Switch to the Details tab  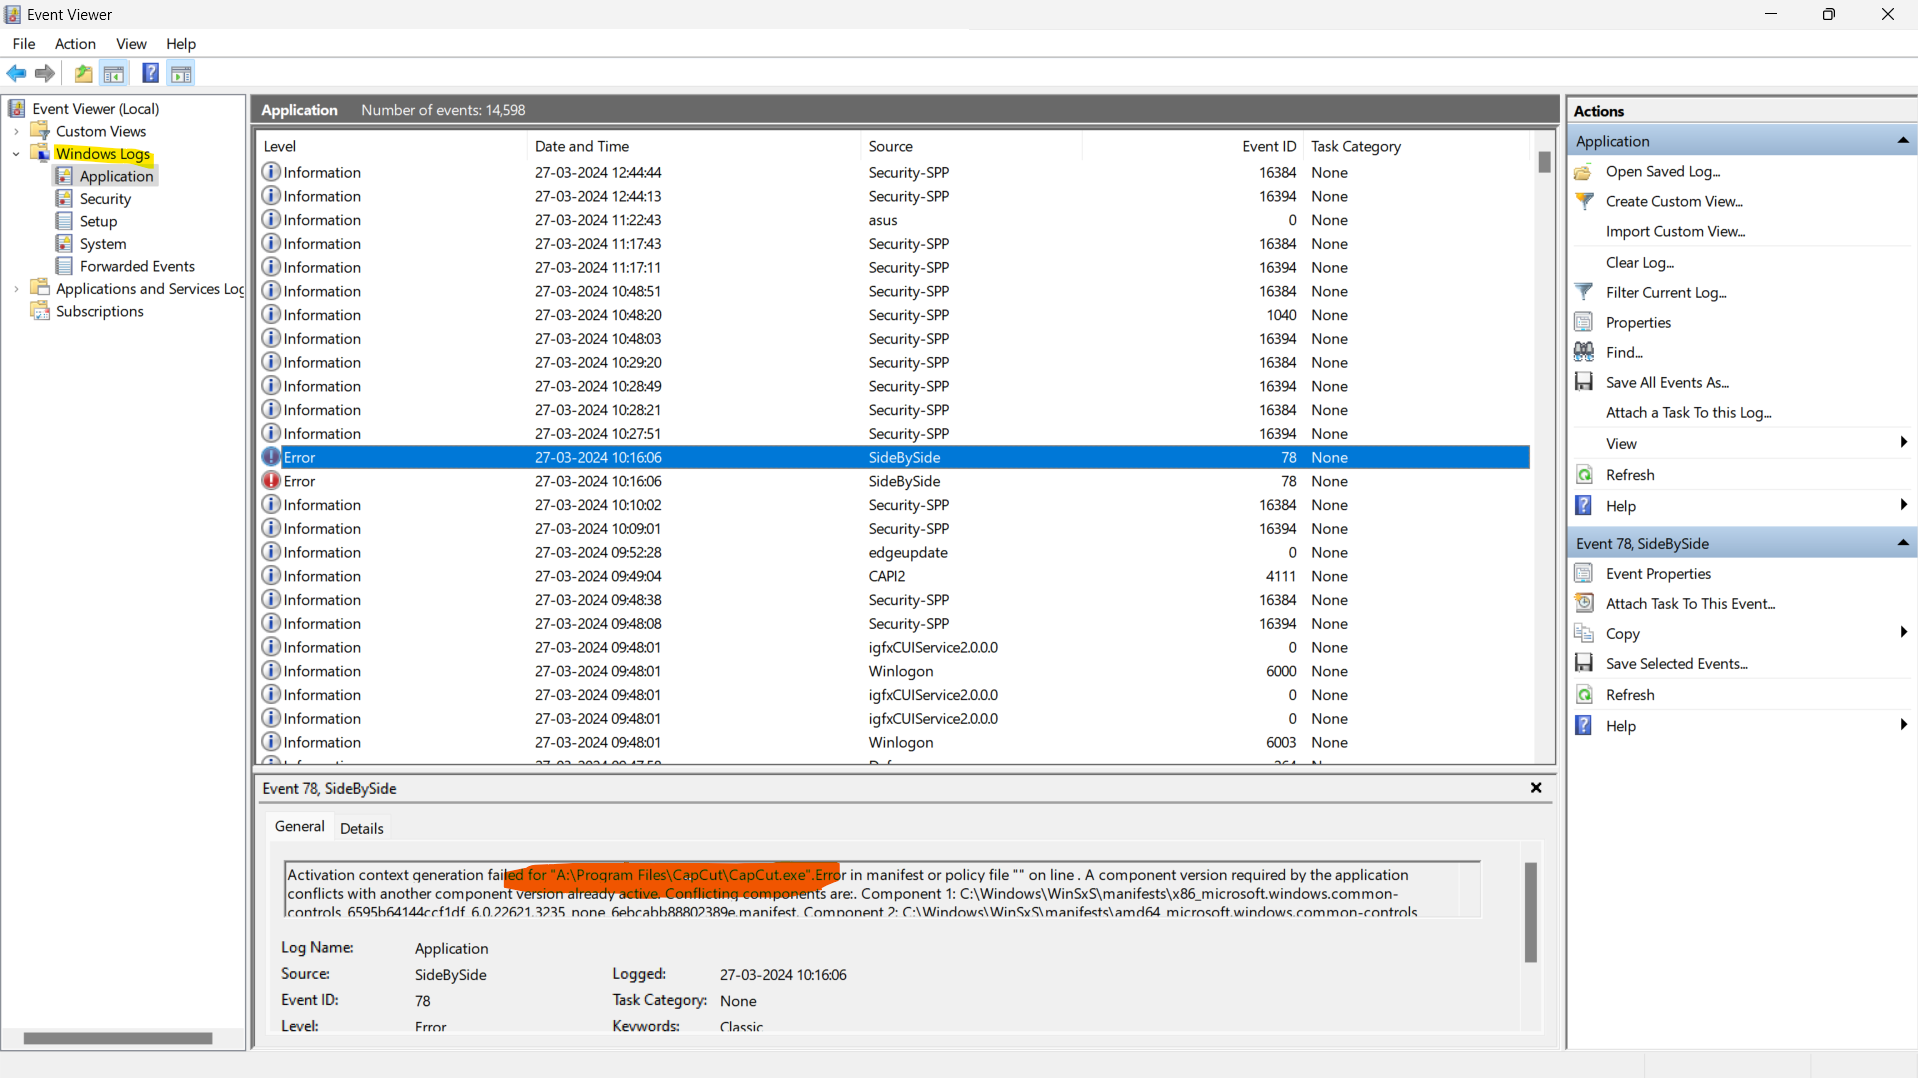361,828
